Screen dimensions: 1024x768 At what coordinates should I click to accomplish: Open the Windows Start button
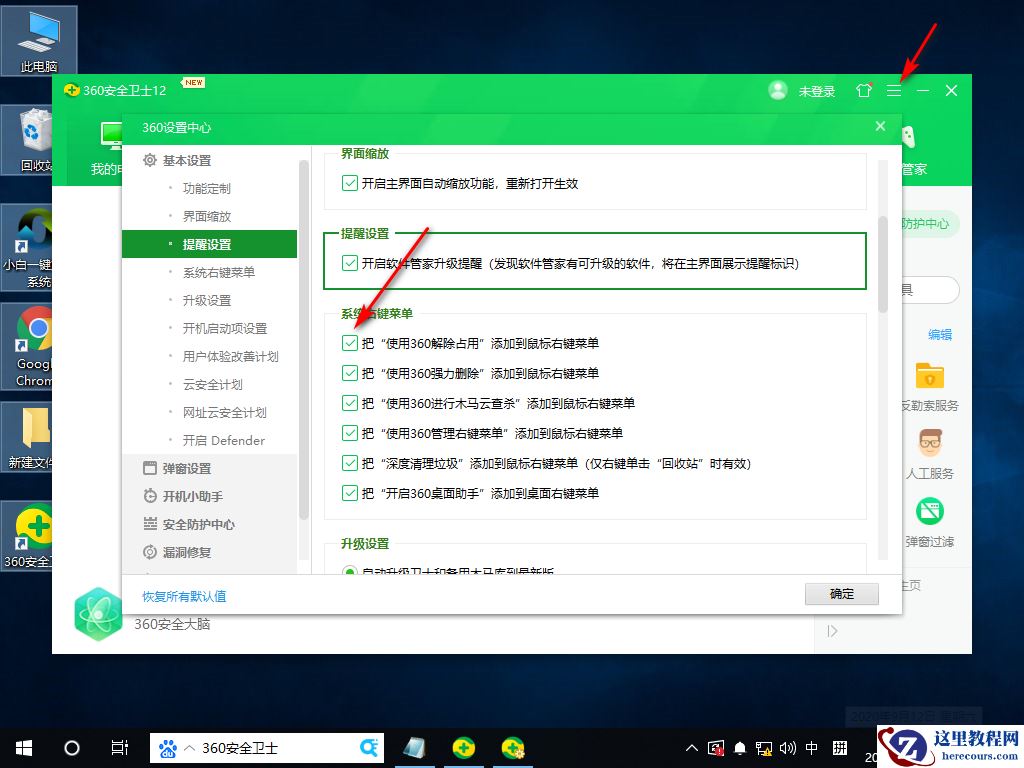click(24, 748)
